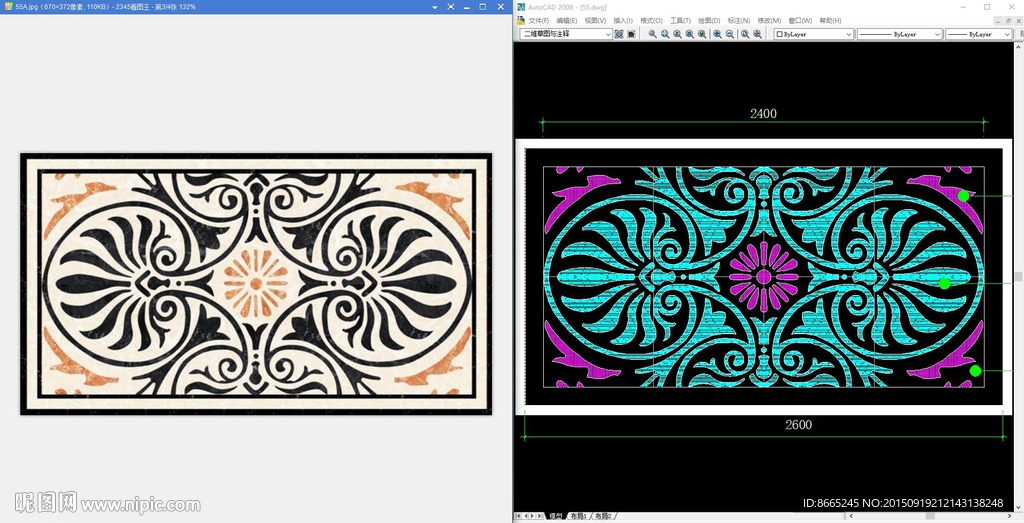Screen dimensions: 1024x523
Task: Open the image viewer title bar dropdown arrow
Action: point(435,6)
